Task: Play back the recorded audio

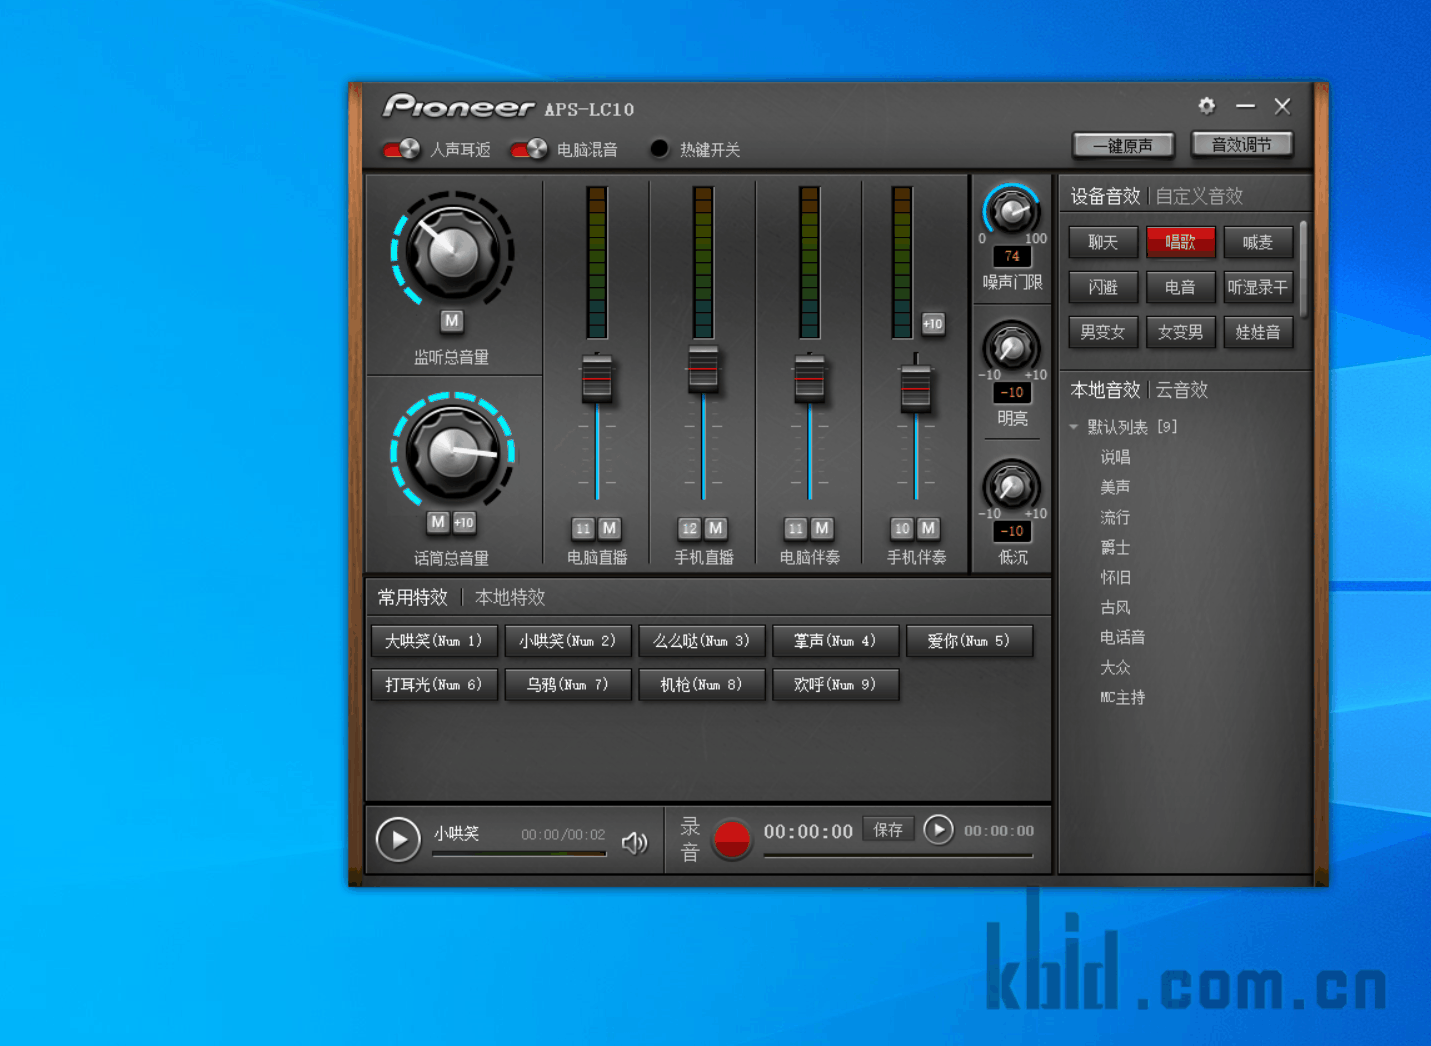Action: pos(938,830)
